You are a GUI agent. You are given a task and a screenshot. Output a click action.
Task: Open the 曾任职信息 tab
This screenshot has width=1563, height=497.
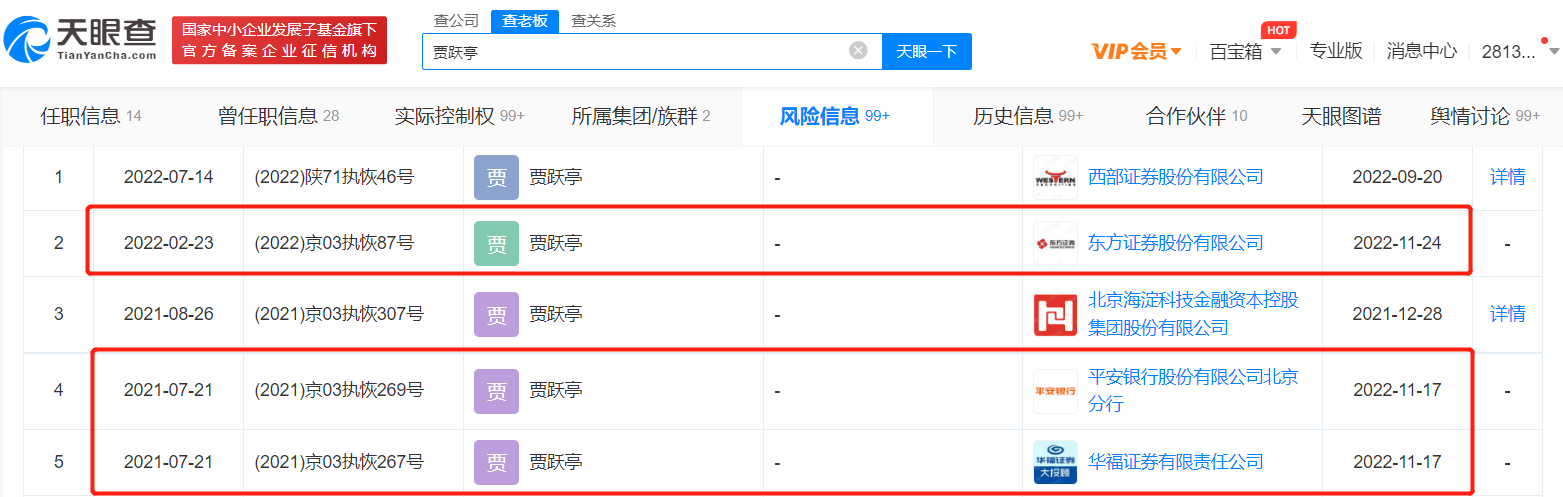[x=279, y=116]
